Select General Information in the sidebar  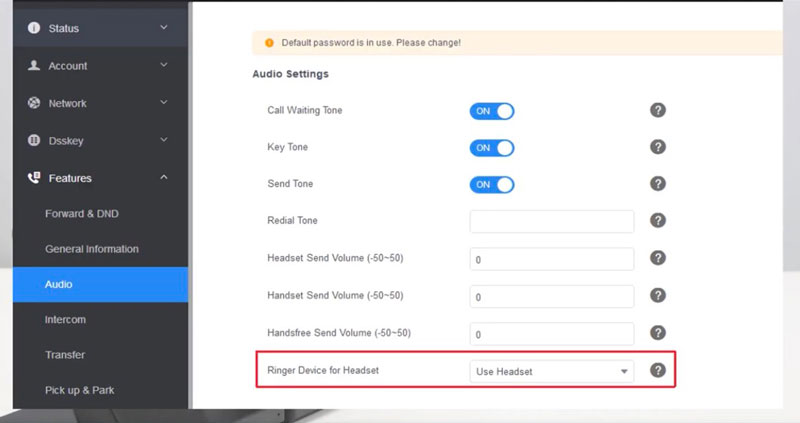click(92, 249)
